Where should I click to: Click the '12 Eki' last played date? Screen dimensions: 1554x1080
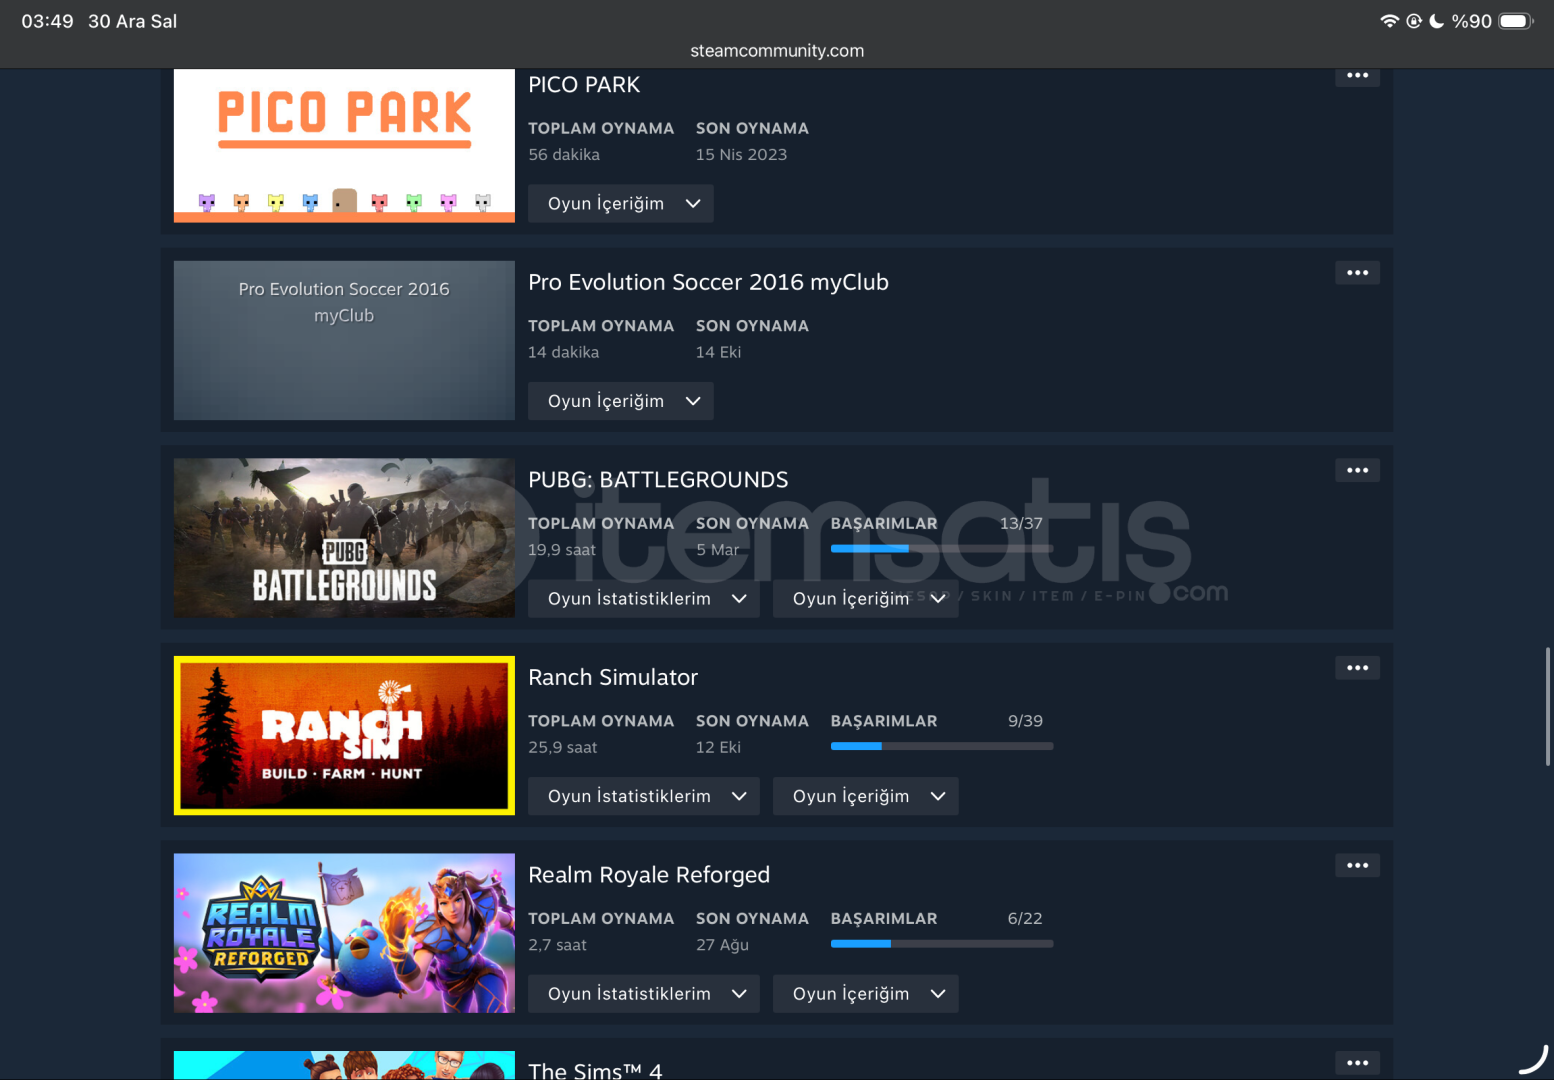pyautogui.click(x=718, y=747)
